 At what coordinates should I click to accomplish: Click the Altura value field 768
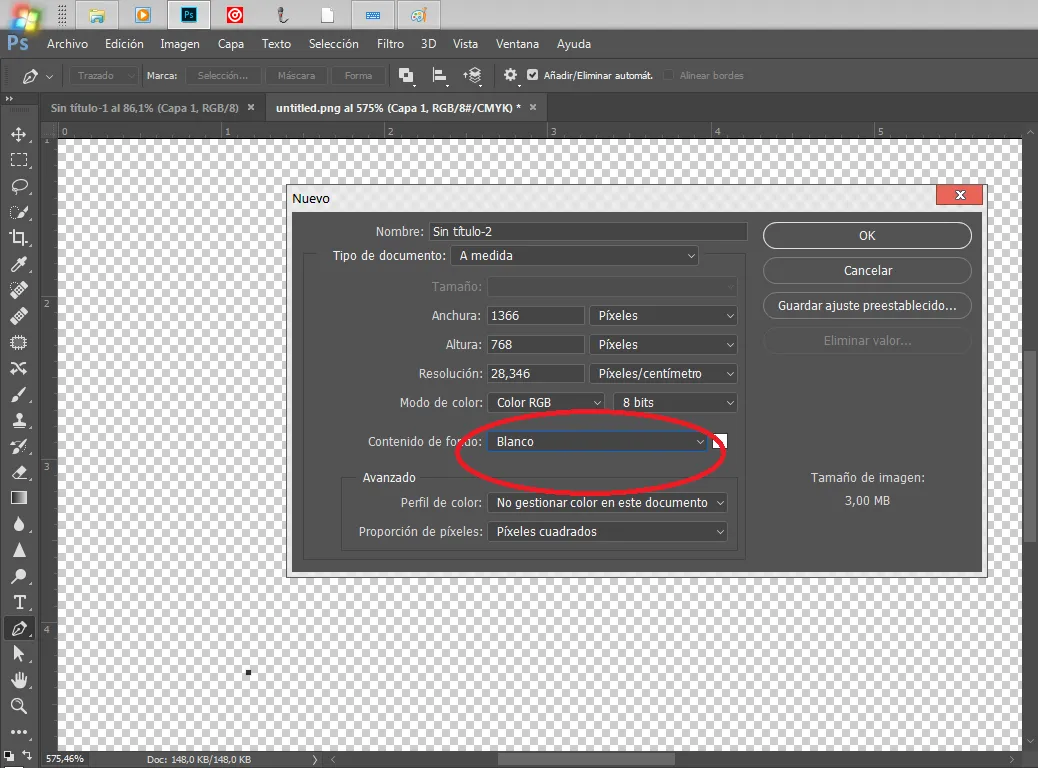coord(536,345)
